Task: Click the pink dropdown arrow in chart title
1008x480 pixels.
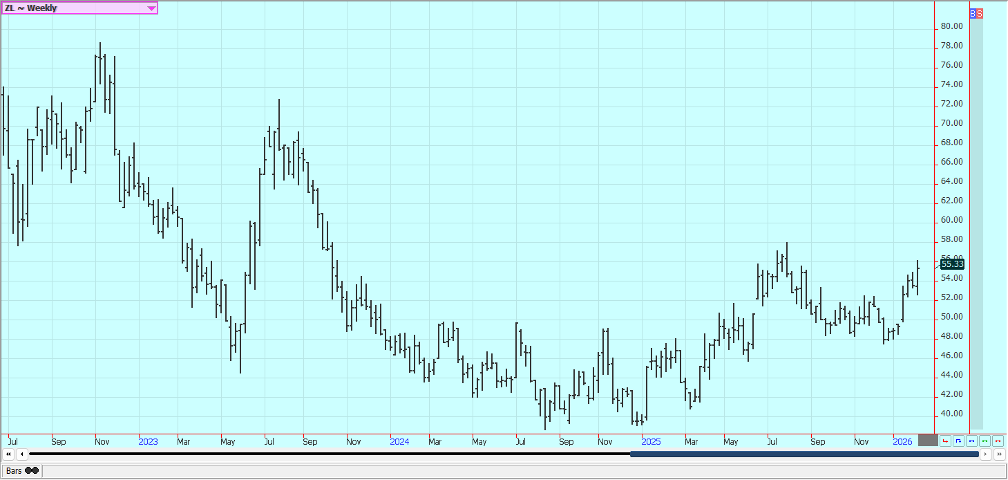Action: click(151, 8)
